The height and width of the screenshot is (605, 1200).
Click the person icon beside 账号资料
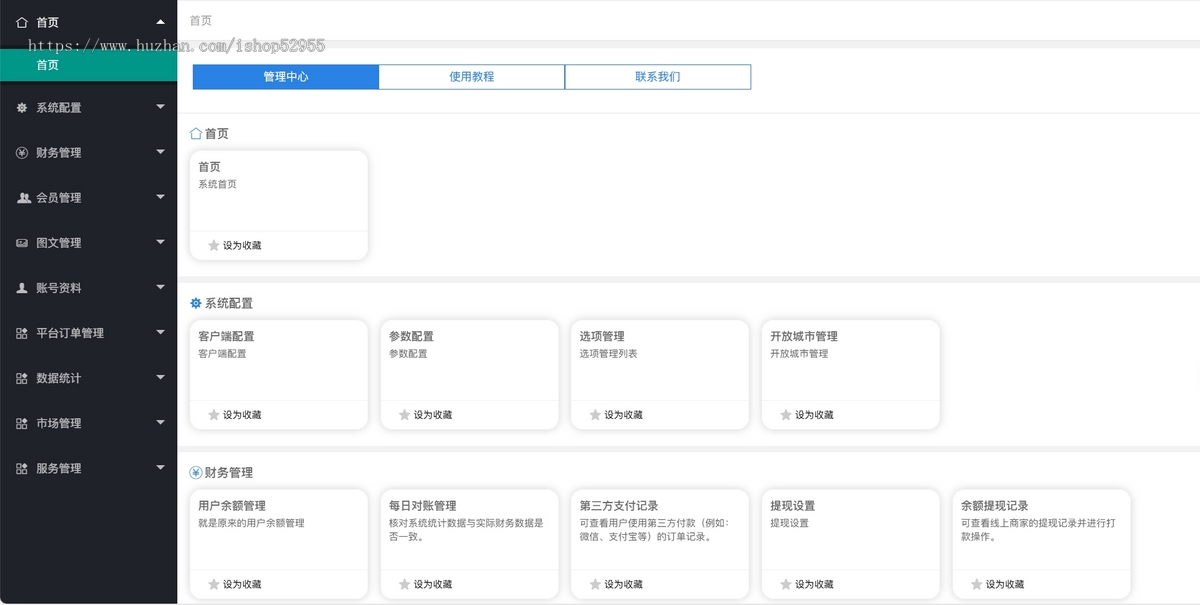tap(22, 287)
